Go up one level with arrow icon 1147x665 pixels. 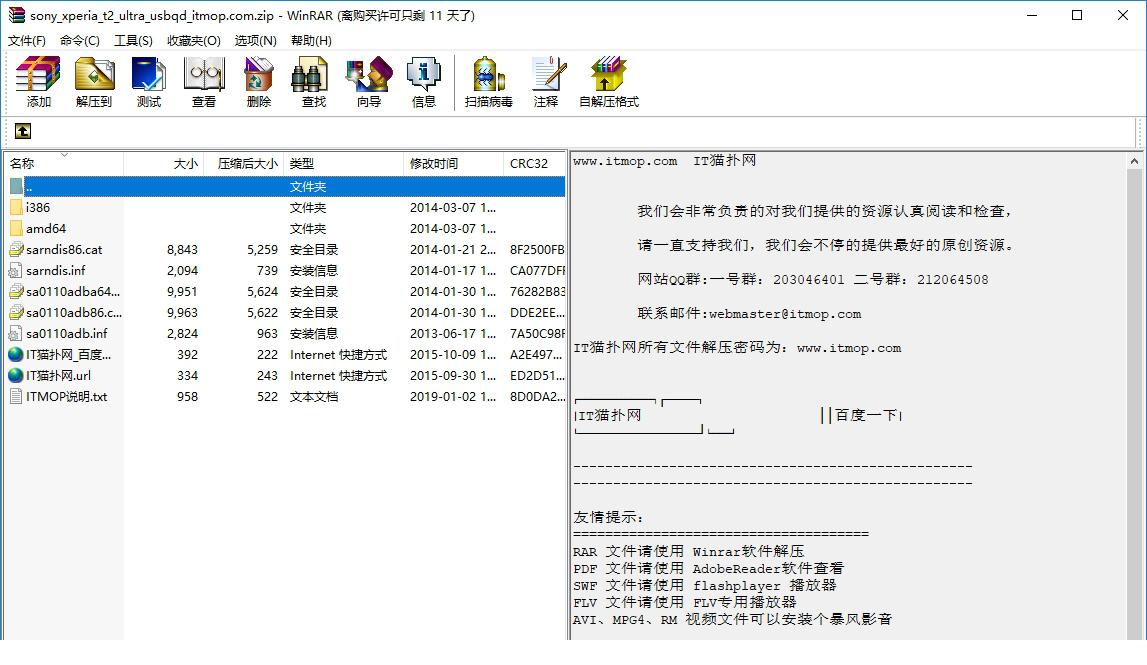point(23,131)
